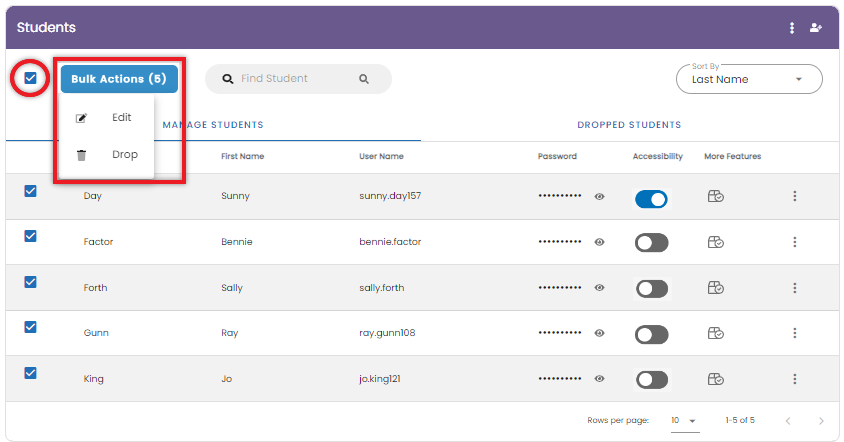The width and height of the screenshot is (844, 442).
Task: Click the first name Sally cell
Action: click(231, 288)
